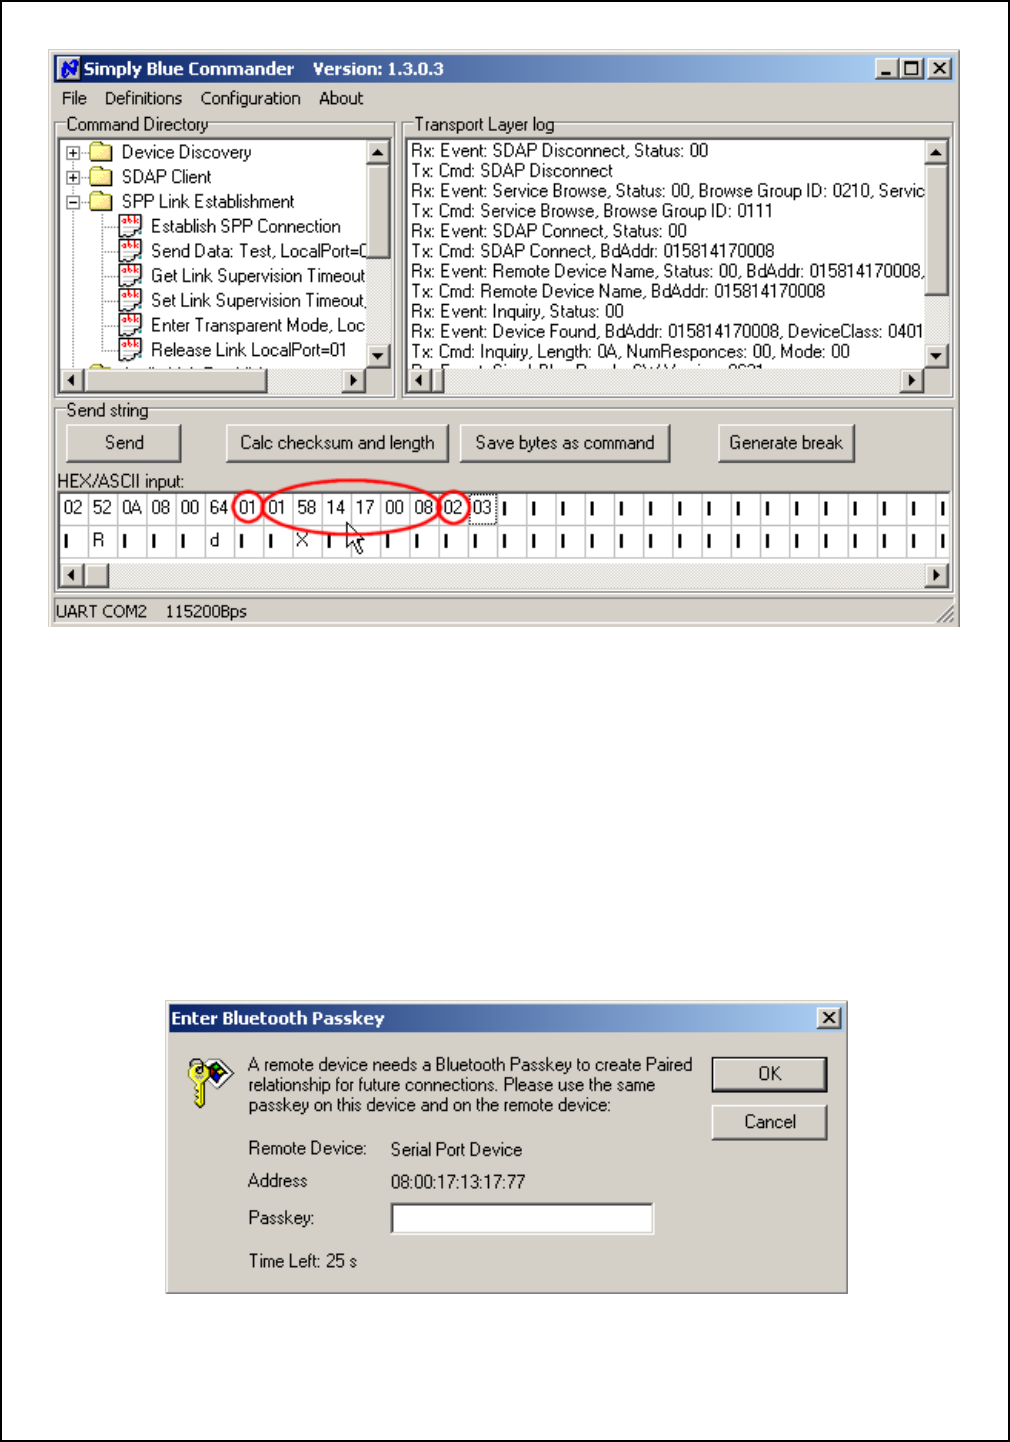Click the Get Link Supervision Timeout icon
The image size is (1010, 1442).
click(x=130, y=275)
